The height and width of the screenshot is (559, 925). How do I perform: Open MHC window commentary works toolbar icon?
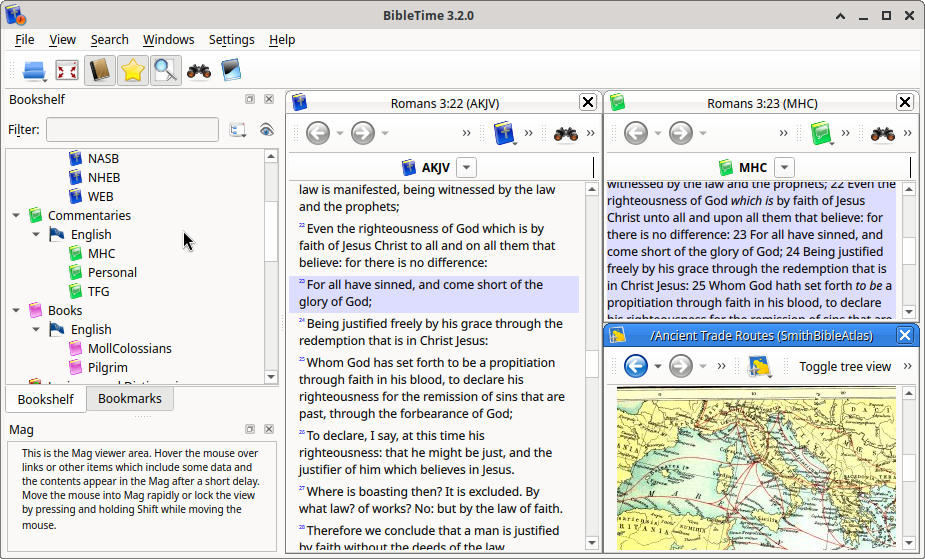click(821, 133)
